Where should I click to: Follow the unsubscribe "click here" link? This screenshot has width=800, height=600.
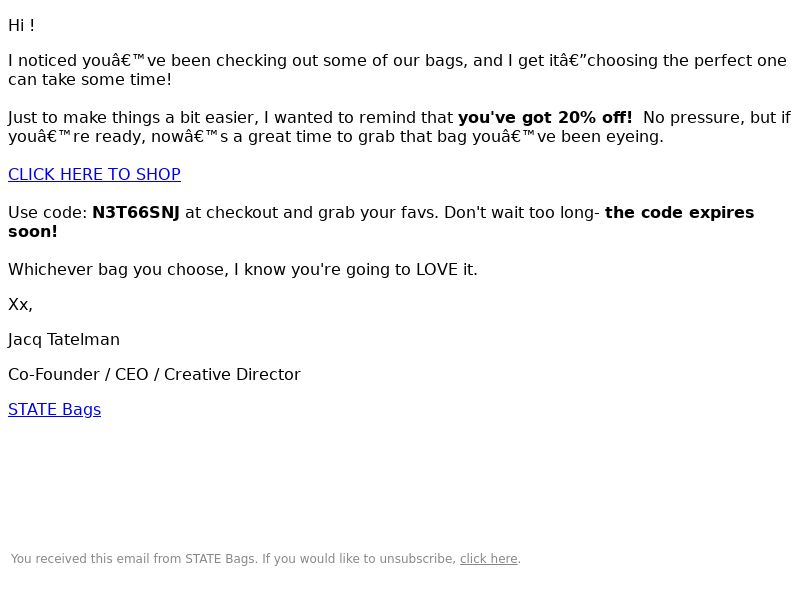tap(489, 559)
